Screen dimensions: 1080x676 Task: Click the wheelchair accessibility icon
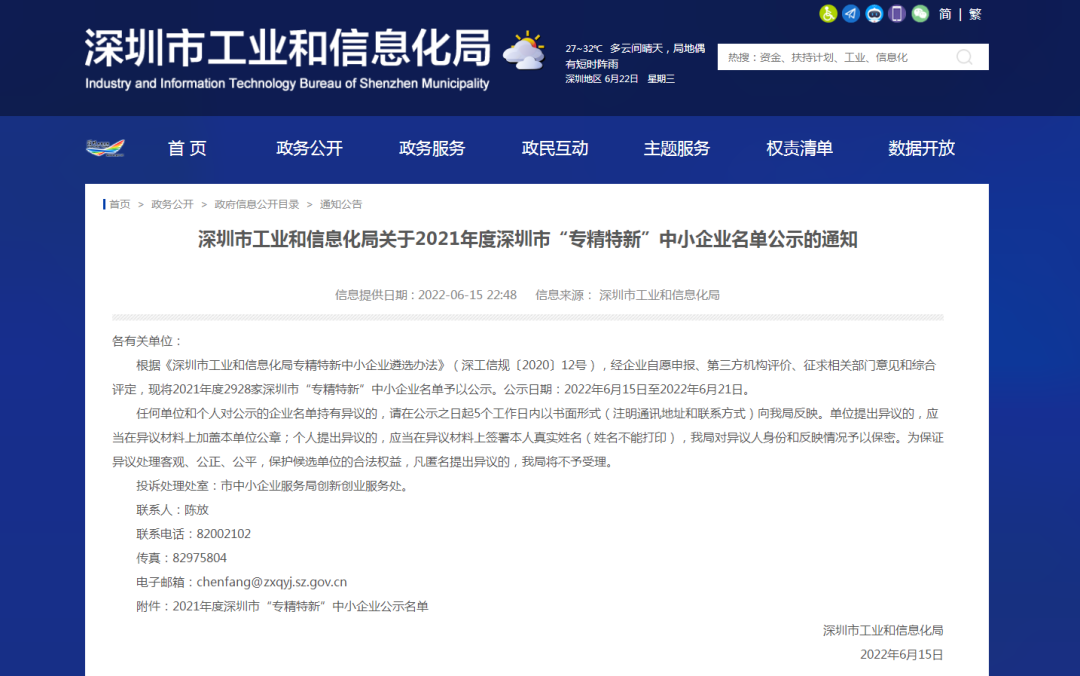[x=827, y=14]
